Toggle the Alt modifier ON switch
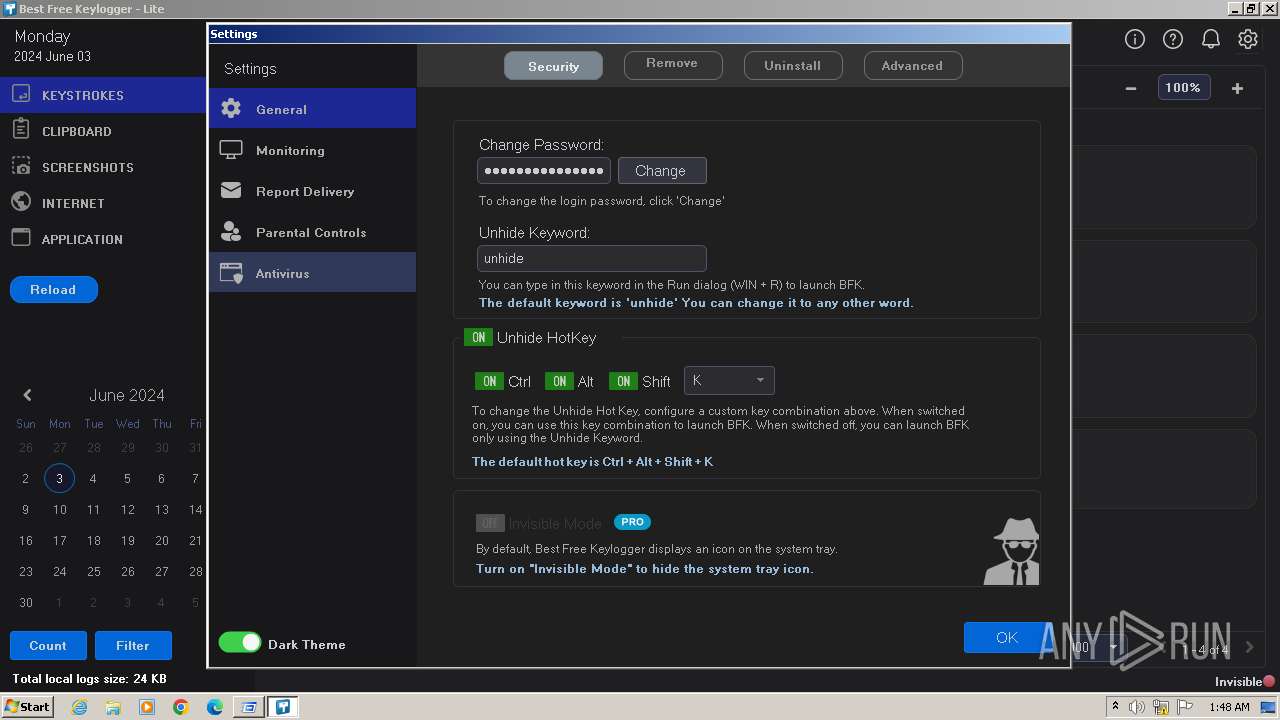1280x720 pixels. click(x=559, y=381)
